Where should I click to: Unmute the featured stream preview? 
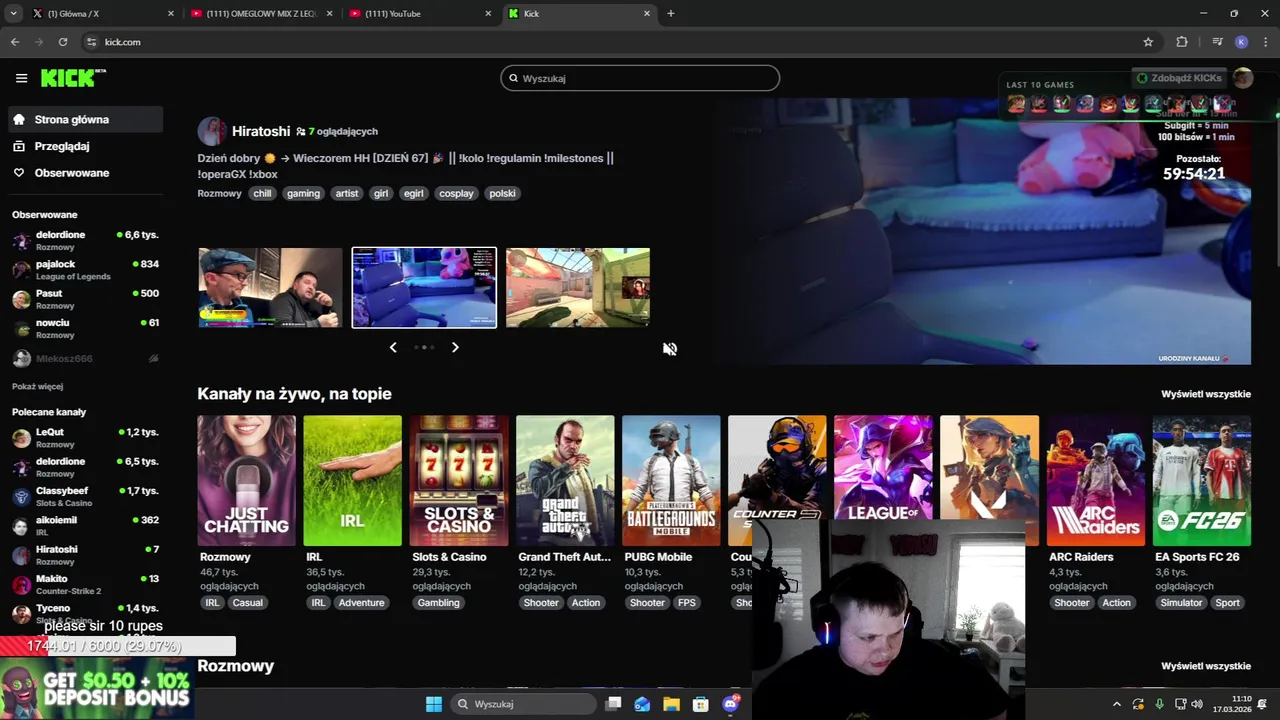[x=670, y=349]
